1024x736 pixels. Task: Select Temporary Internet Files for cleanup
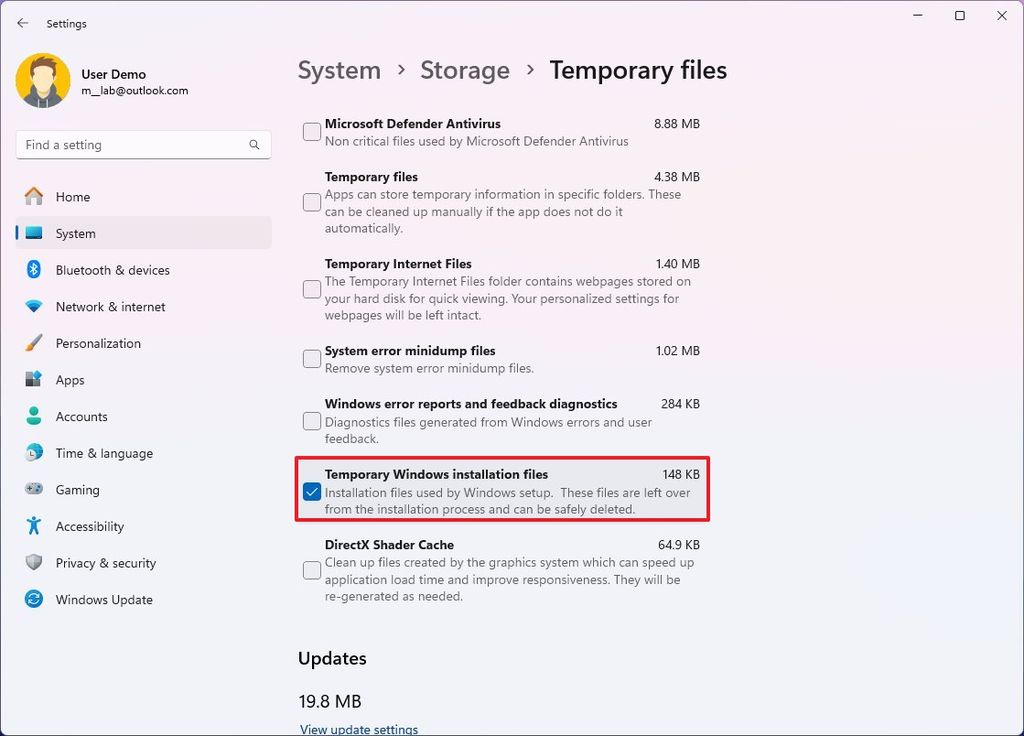pyautogui.click(x=311, y=289)
